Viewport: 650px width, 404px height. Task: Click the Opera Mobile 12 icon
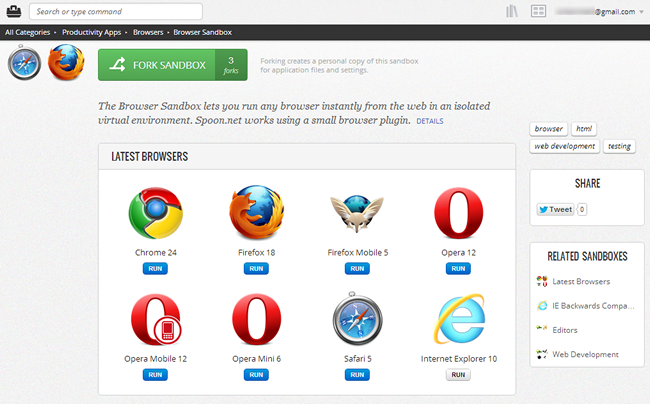point(156,319)
